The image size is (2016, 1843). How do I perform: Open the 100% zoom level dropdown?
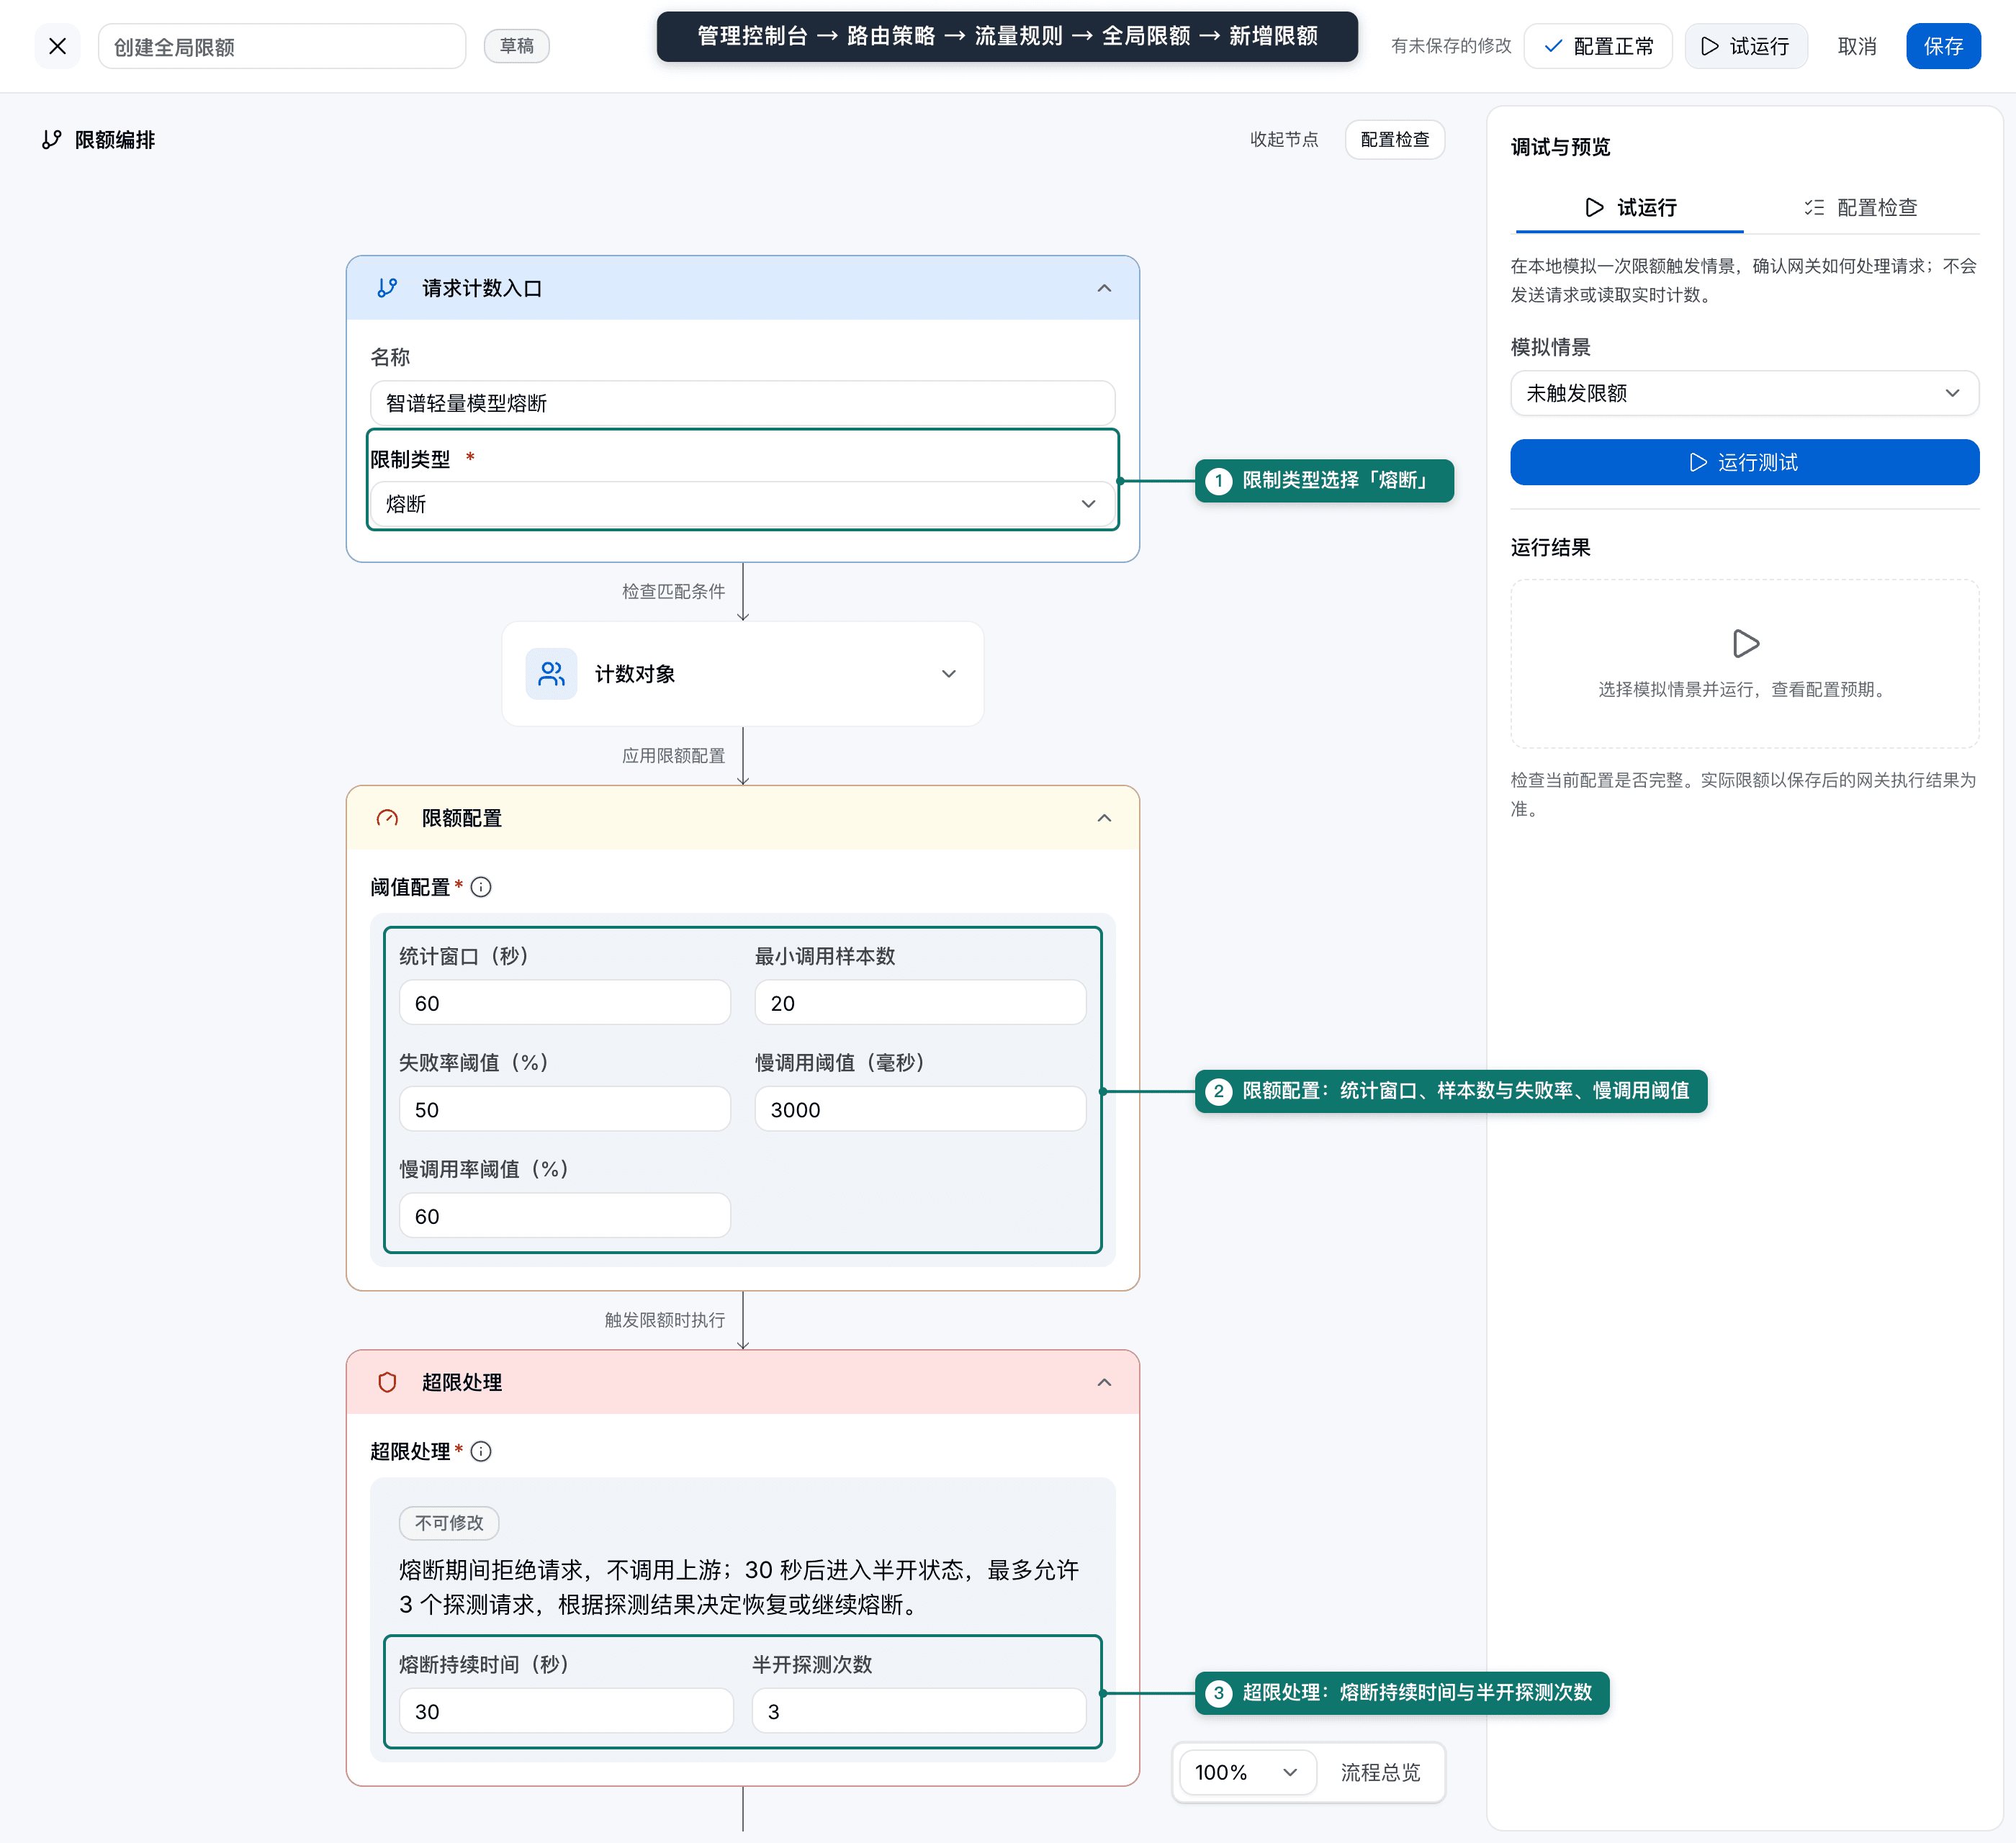[1247, 1772]
